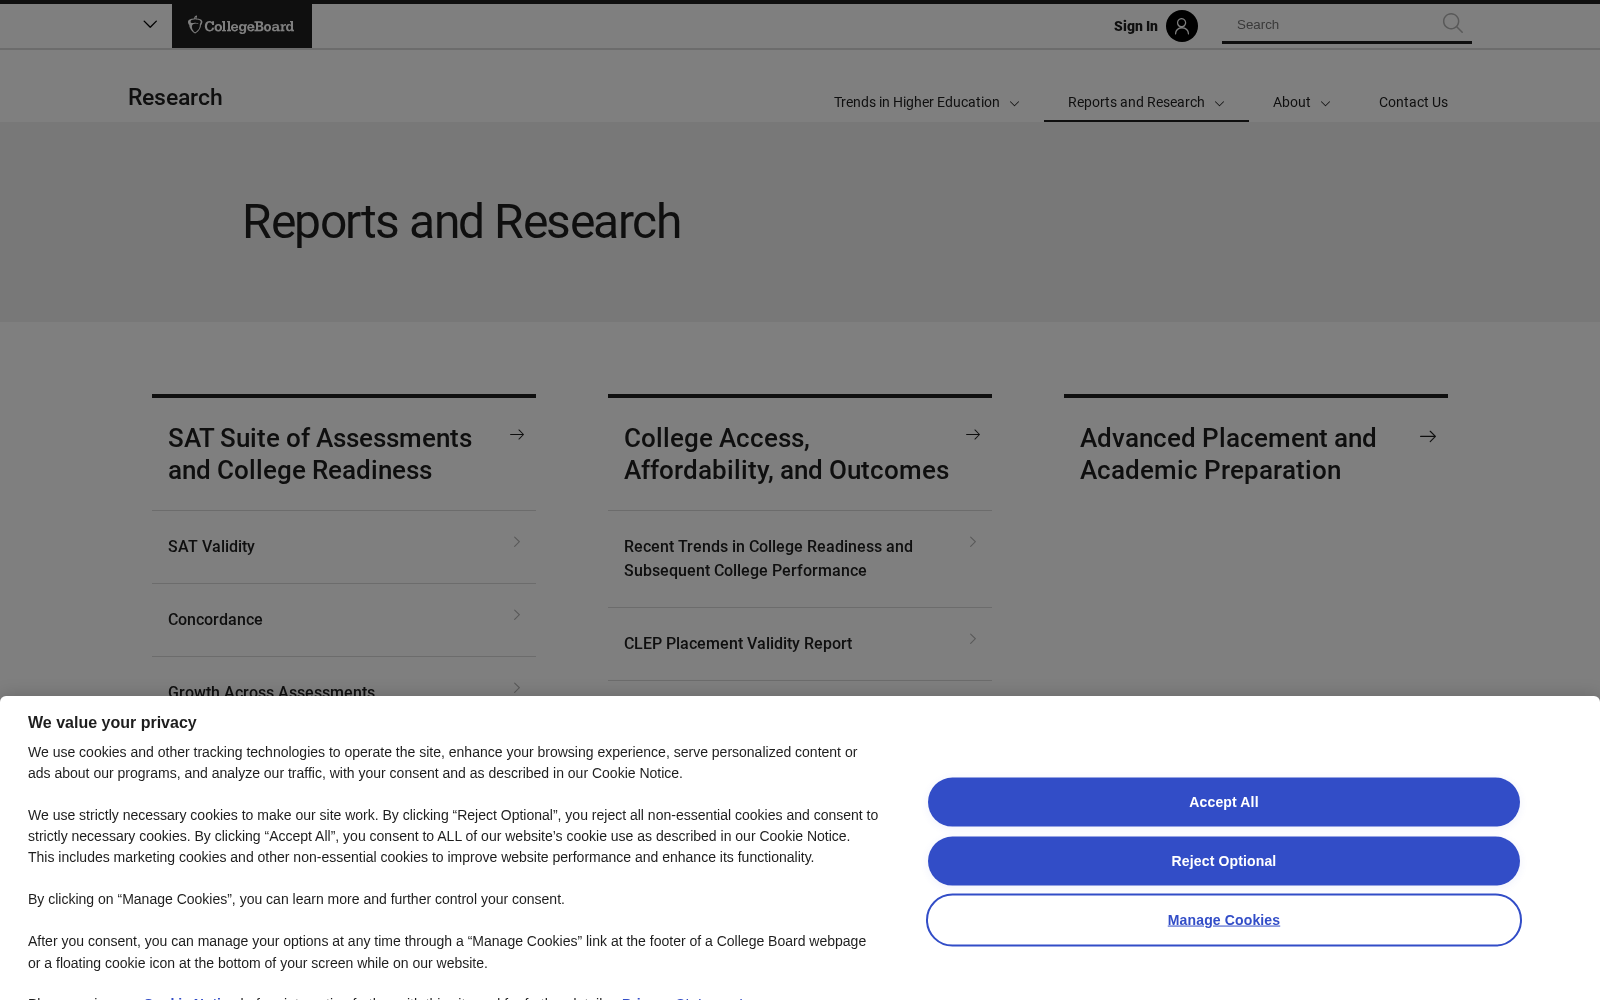Click arrow beside Advanced Placement heading

coord(1428,436)
